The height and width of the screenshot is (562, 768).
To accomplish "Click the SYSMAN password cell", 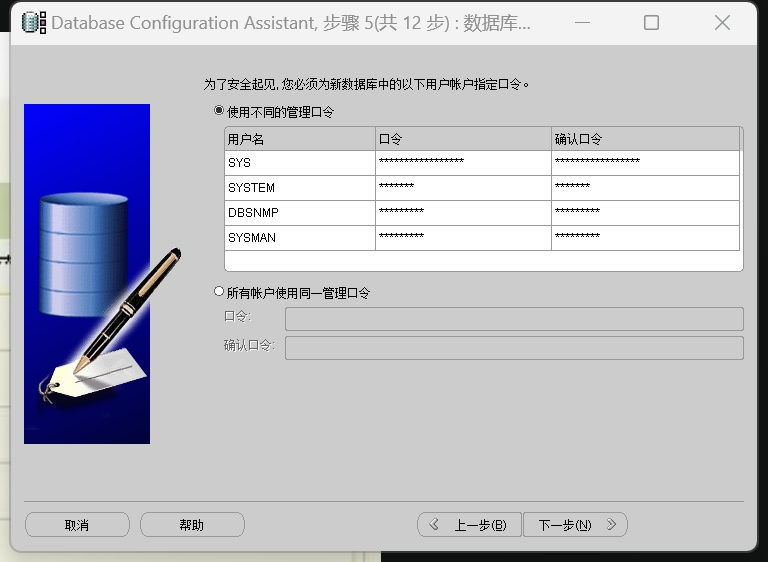I will pos(463,238).
